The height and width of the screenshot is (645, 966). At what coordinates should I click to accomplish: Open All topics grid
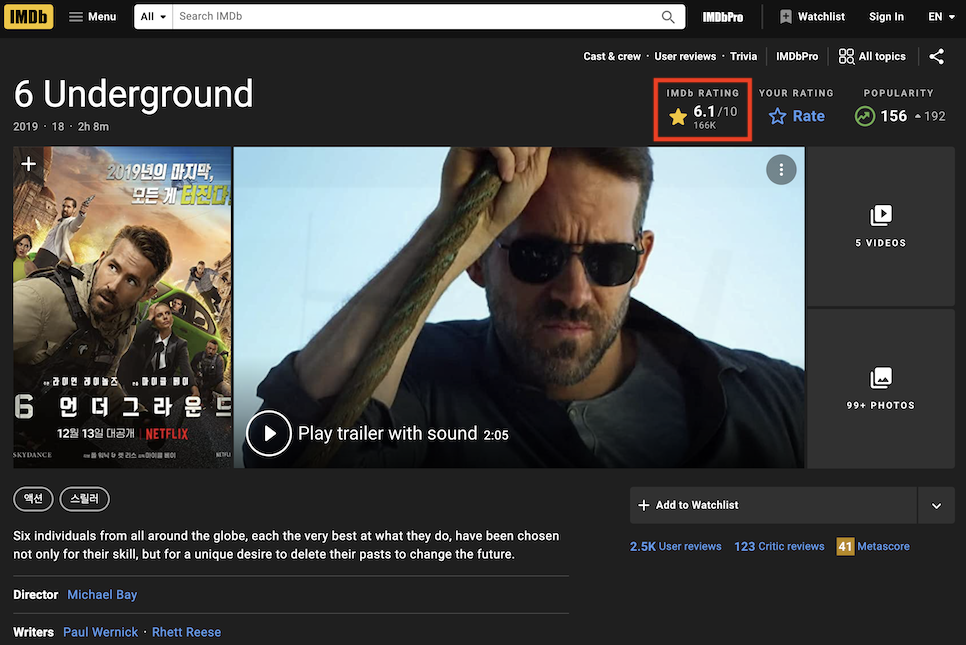[872, 56]
